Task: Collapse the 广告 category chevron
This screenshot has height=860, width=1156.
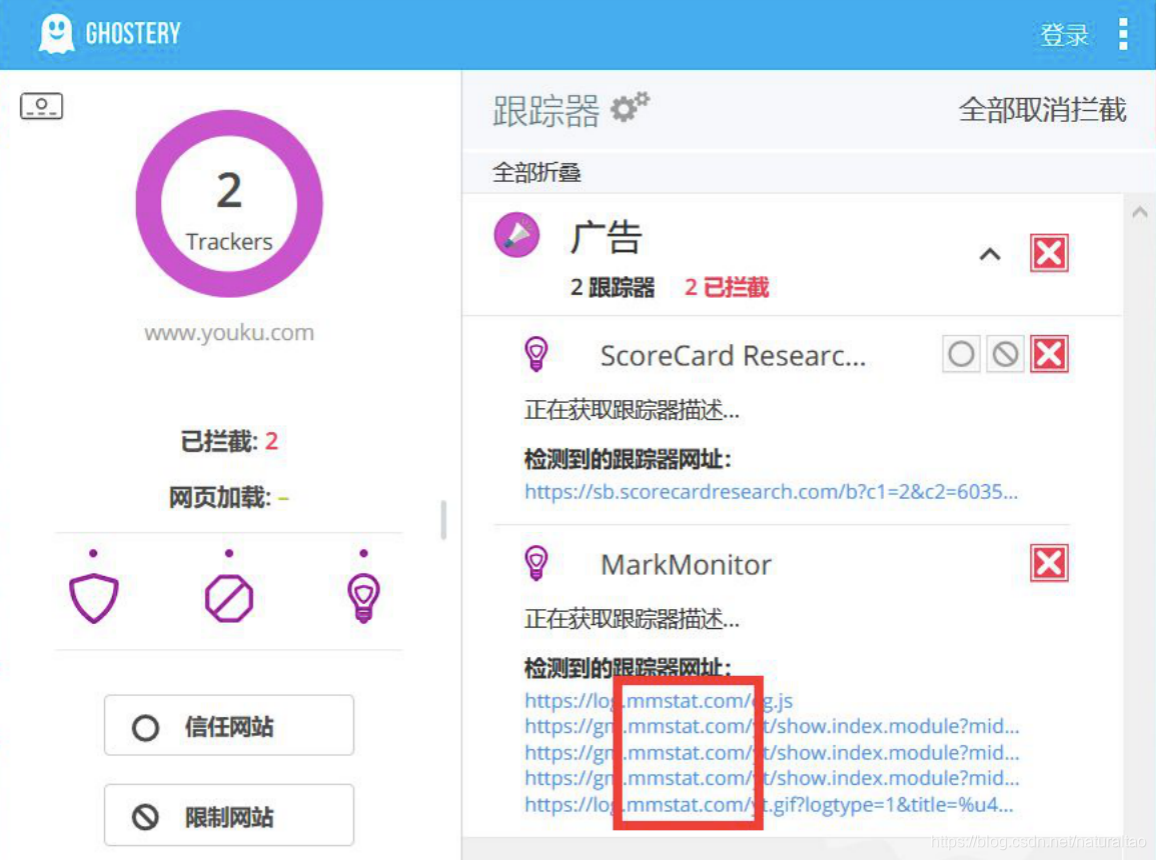Action: click(989, 254)
